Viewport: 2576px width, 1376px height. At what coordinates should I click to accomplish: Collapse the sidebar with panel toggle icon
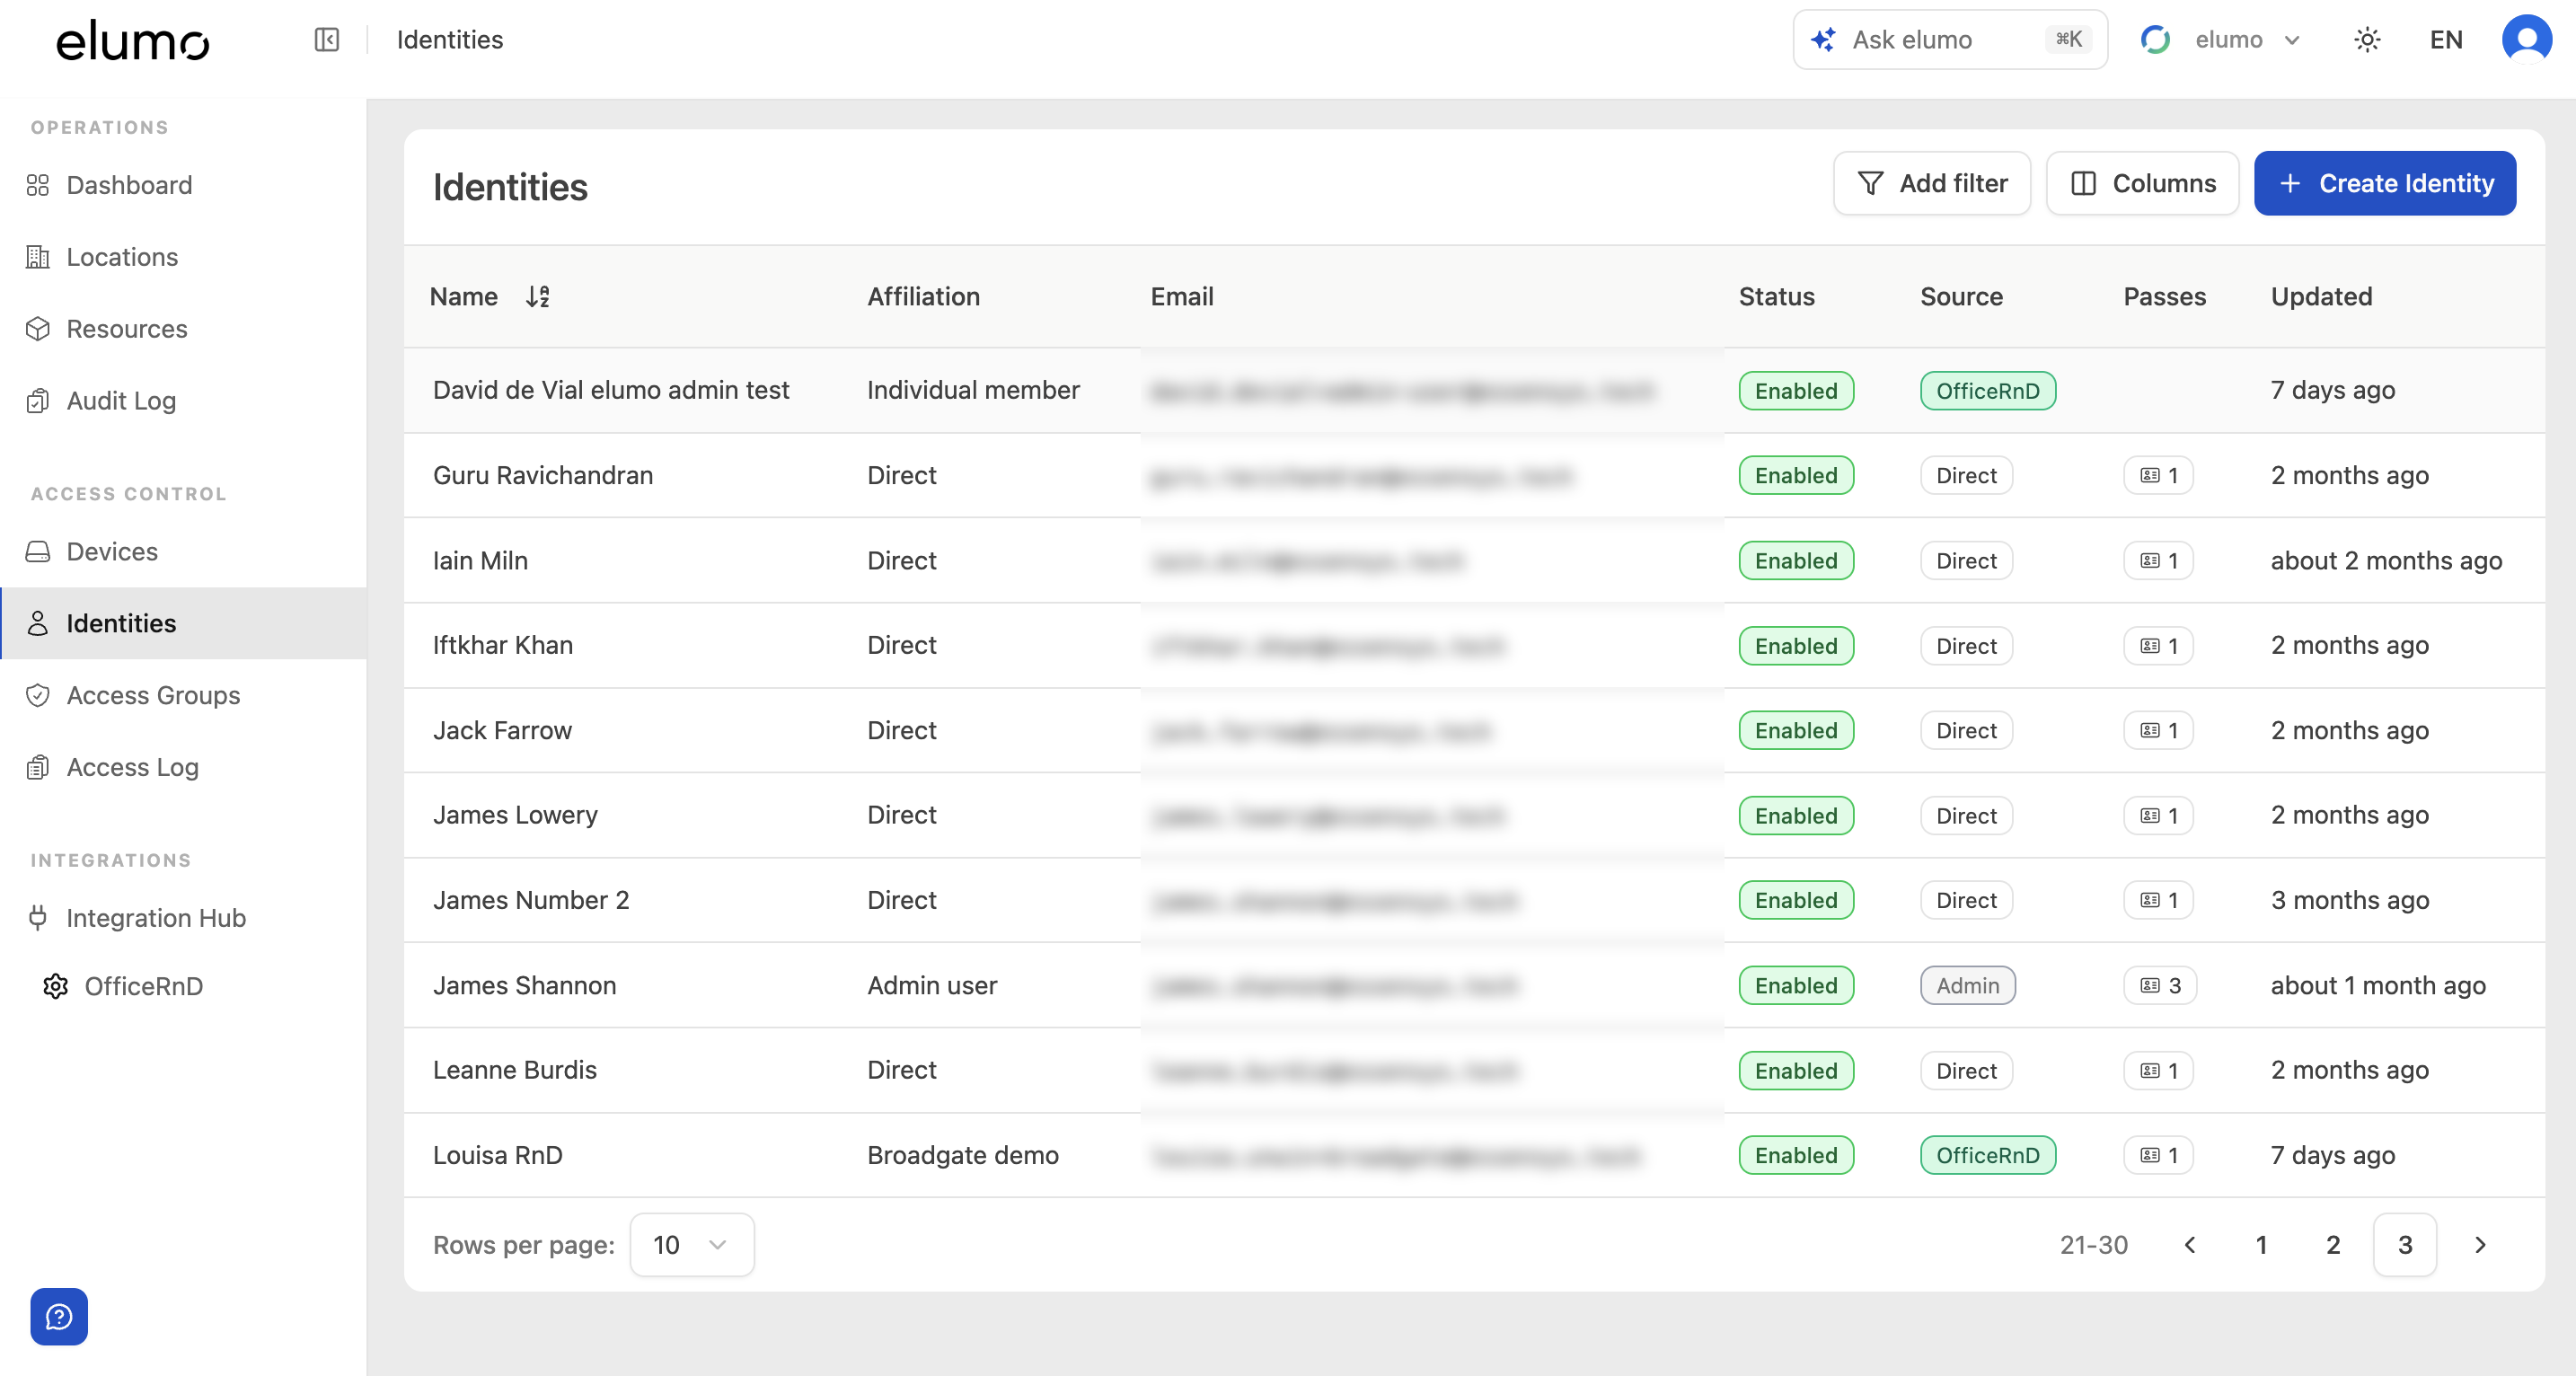tap(327, 40)
